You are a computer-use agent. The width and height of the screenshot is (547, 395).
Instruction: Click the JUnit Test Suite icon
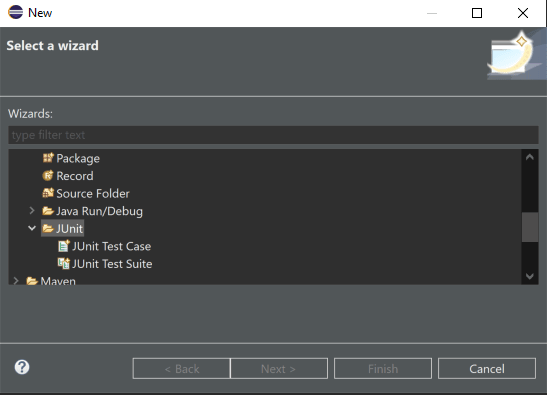click(x=64, y=263)
